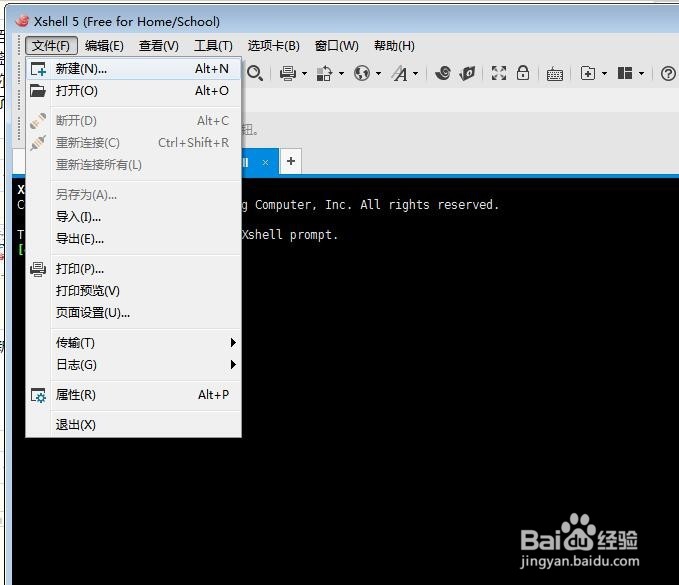Click the layout arrangement toolbar icon
This screenshot has width=679, height=585.
coord(625,73)
